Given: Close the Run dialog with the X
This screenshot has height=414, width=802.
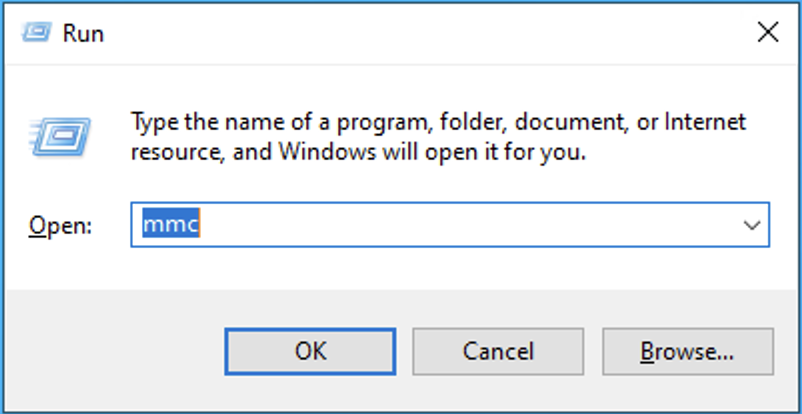Looking at the screenshot, I should (x=767, y=33).
